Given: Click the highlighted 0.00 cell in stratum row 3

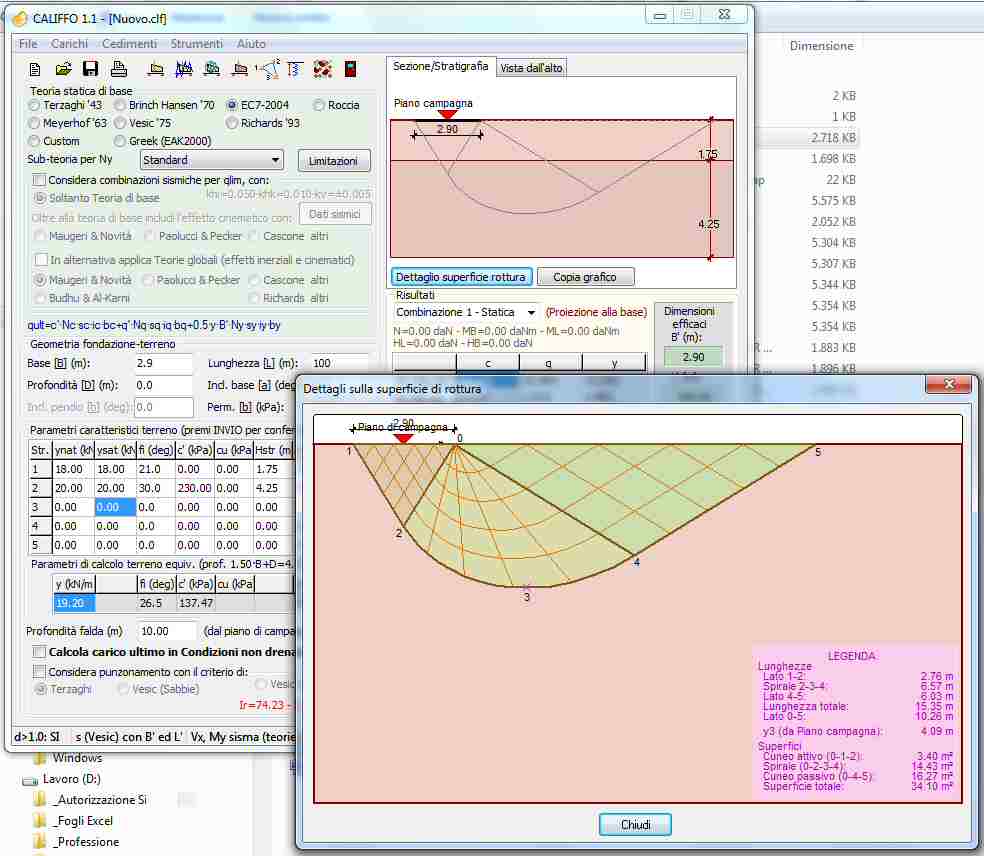Looking at the screenshot, I should (x=115, y=507).
